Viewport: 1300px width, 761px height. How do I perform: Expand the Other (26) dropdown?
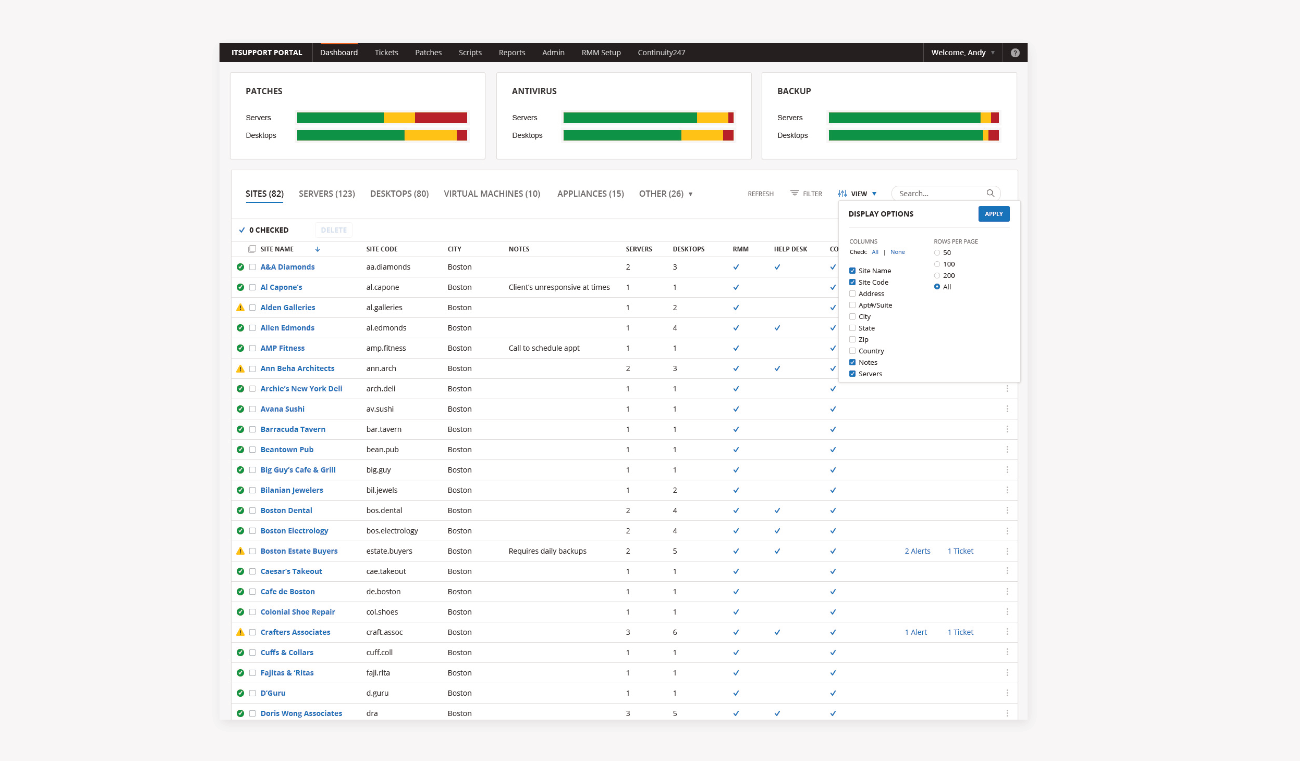[x=665, y=194]
